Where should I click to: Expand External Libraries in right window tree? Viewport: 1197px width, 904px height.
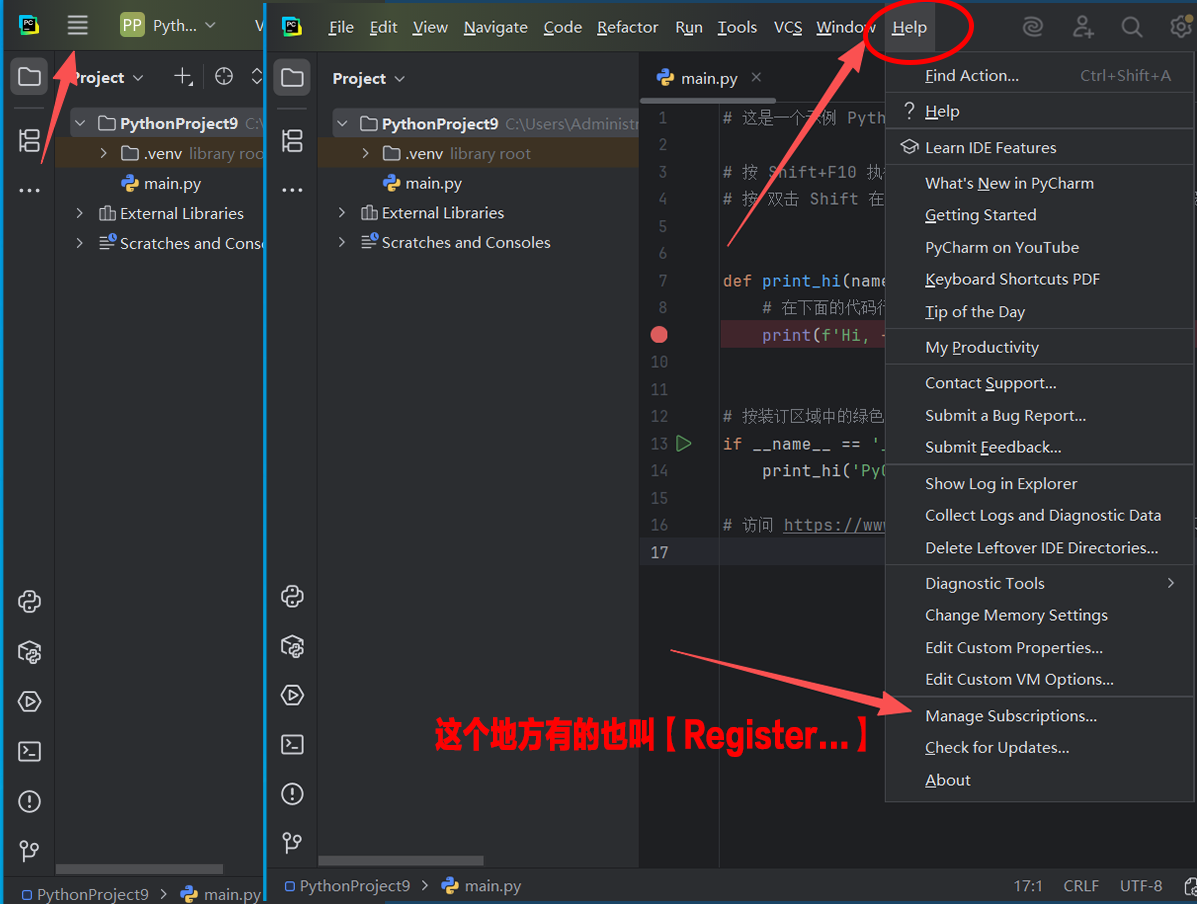(x=342, y=213)
